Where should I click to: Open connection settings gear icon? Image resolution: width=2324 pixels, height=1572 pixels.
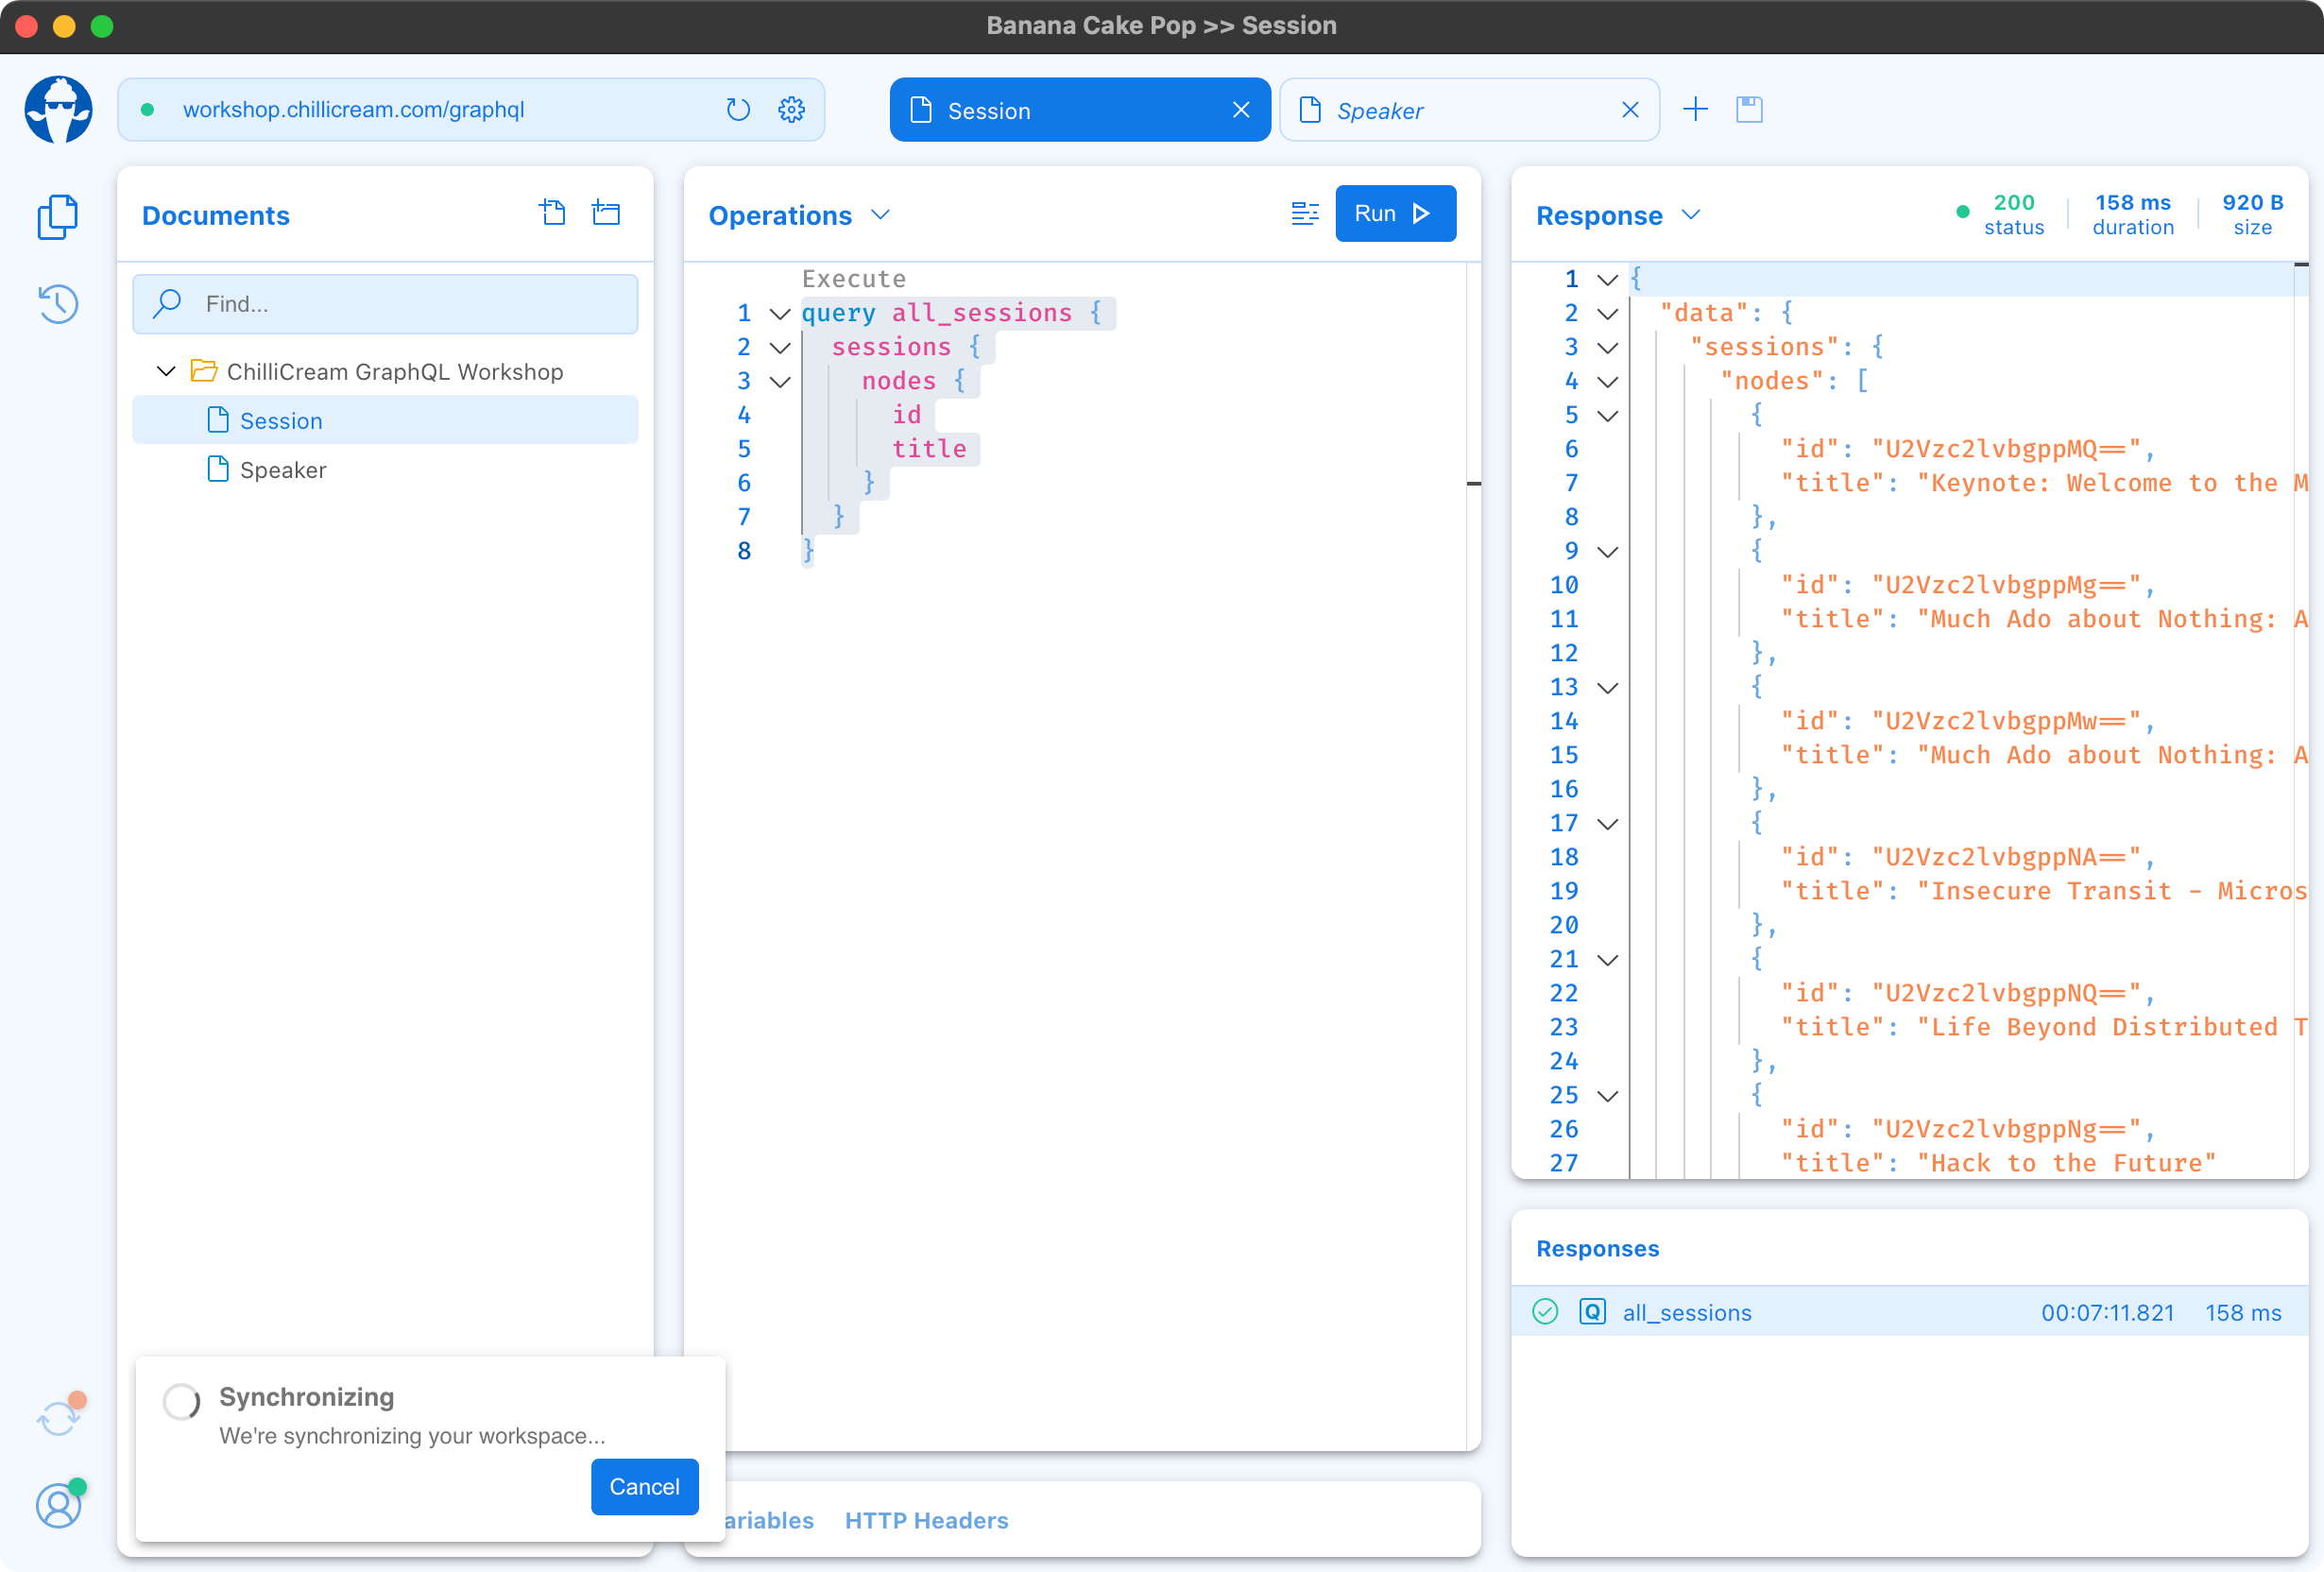791,110
